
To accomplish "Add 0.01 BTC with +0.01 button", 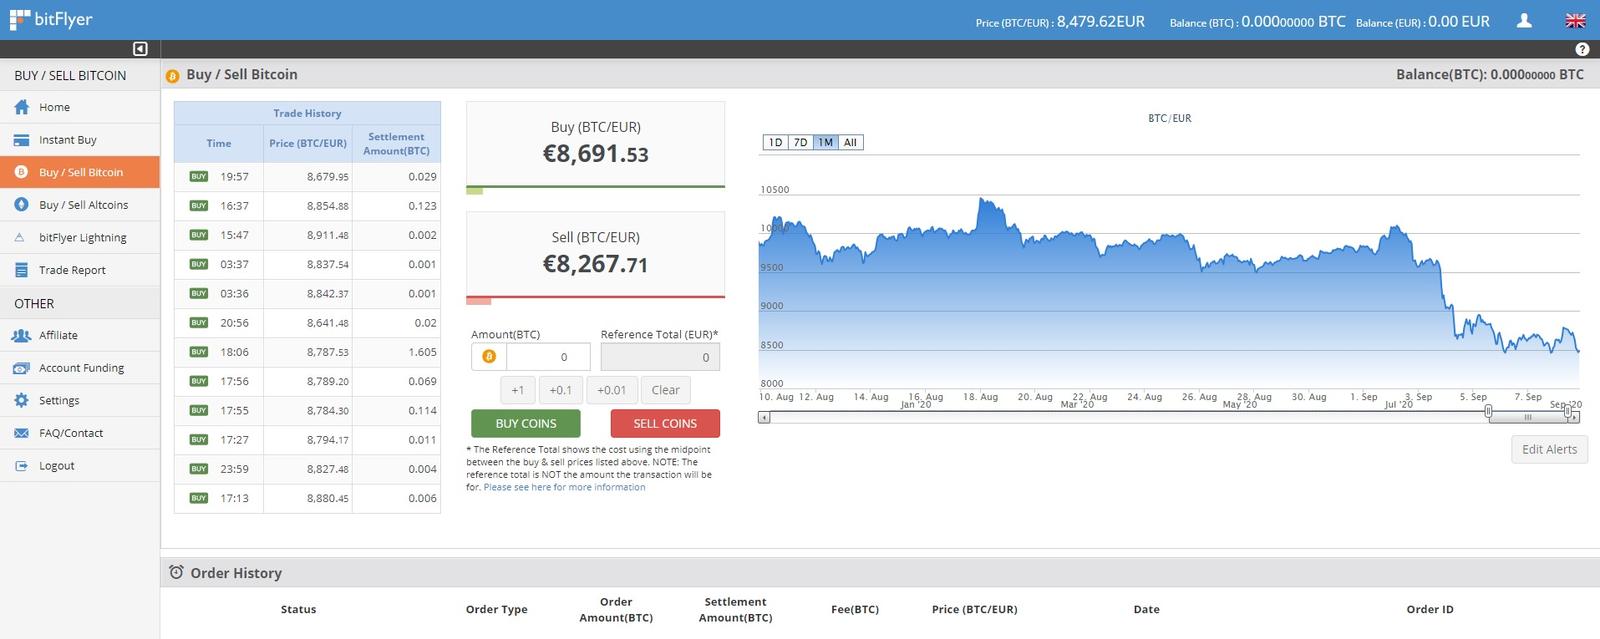I will pos(612,390).
